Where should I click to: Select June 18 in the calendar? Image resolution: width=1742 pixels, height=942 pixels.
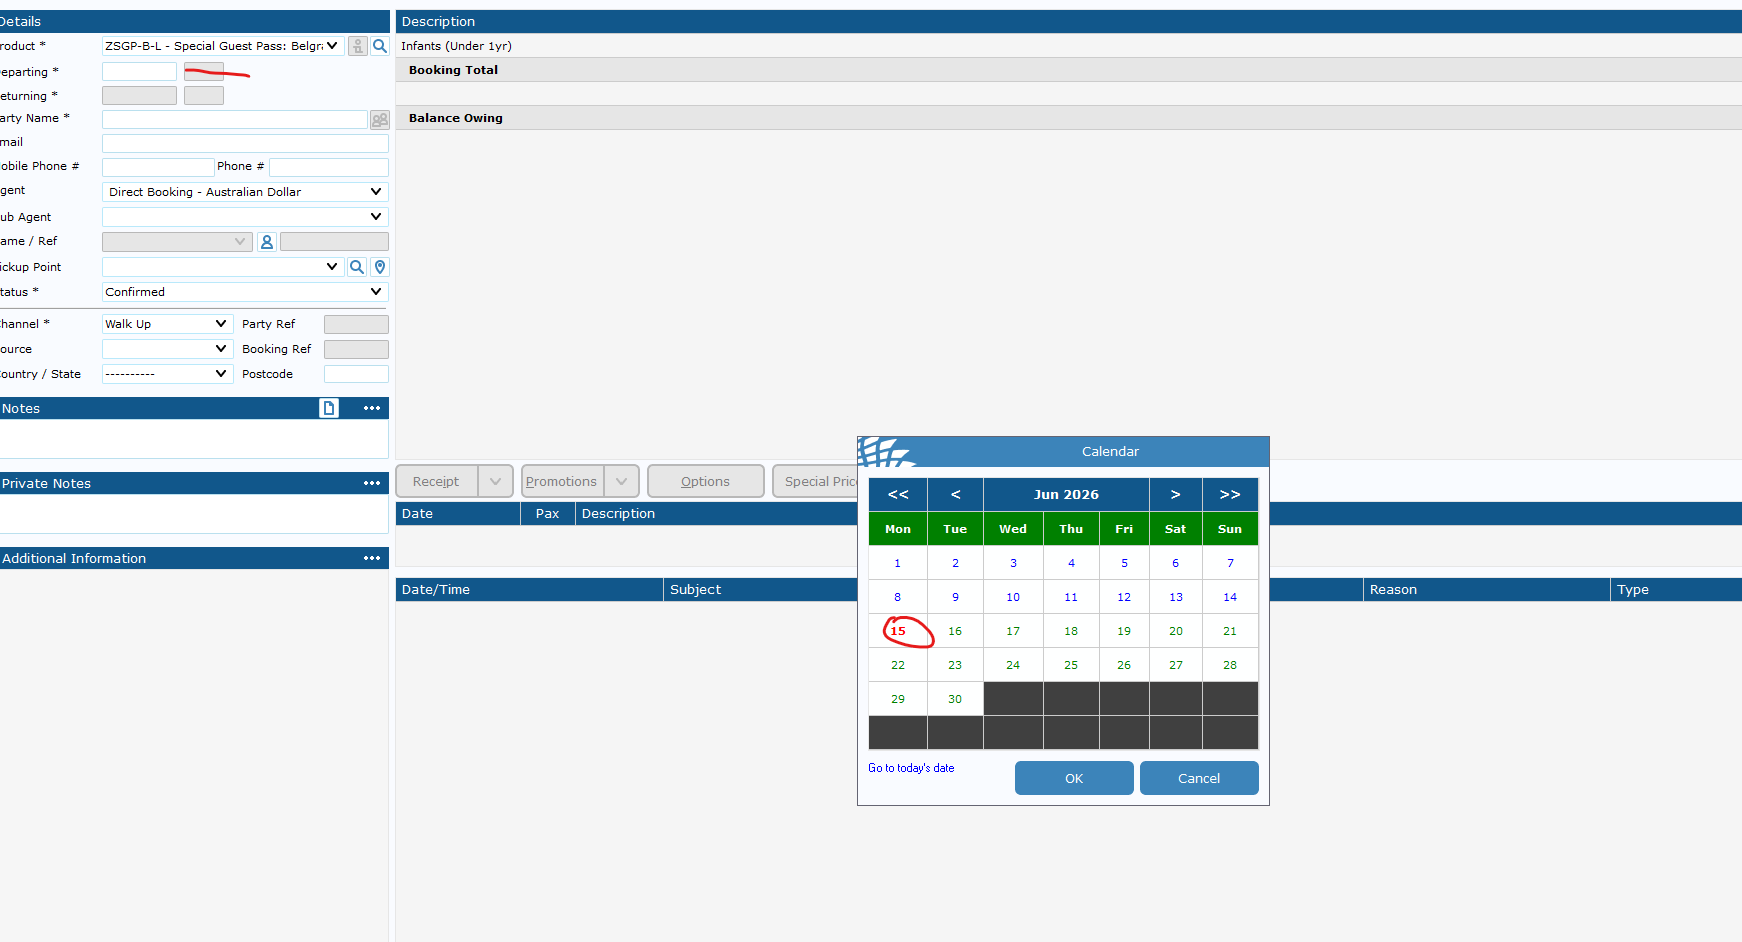pos(1071,631)
